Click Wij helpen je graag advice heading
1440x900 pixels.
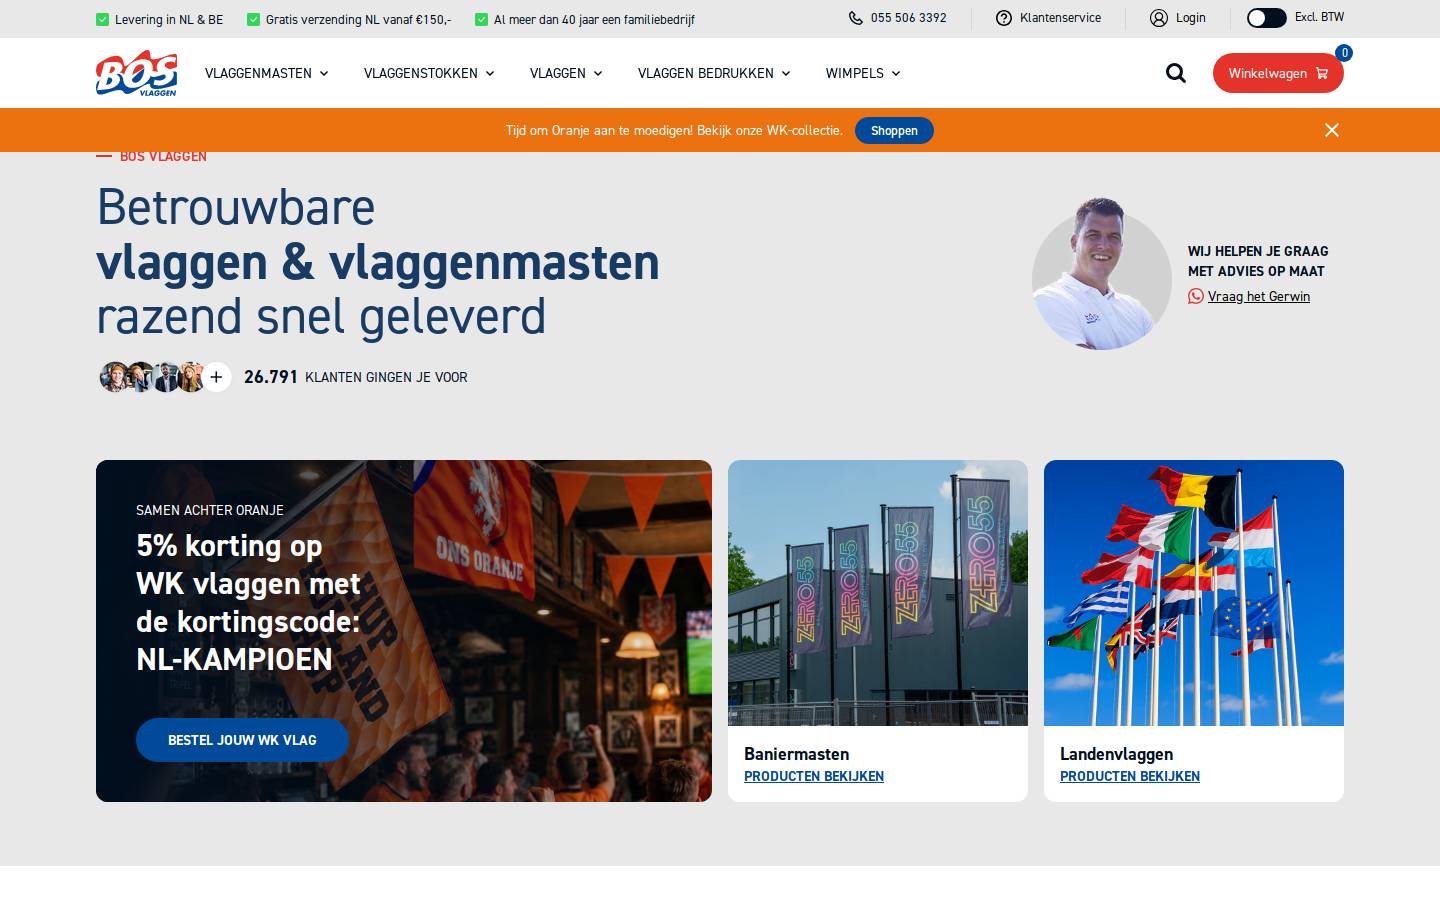pos(1258,261)
